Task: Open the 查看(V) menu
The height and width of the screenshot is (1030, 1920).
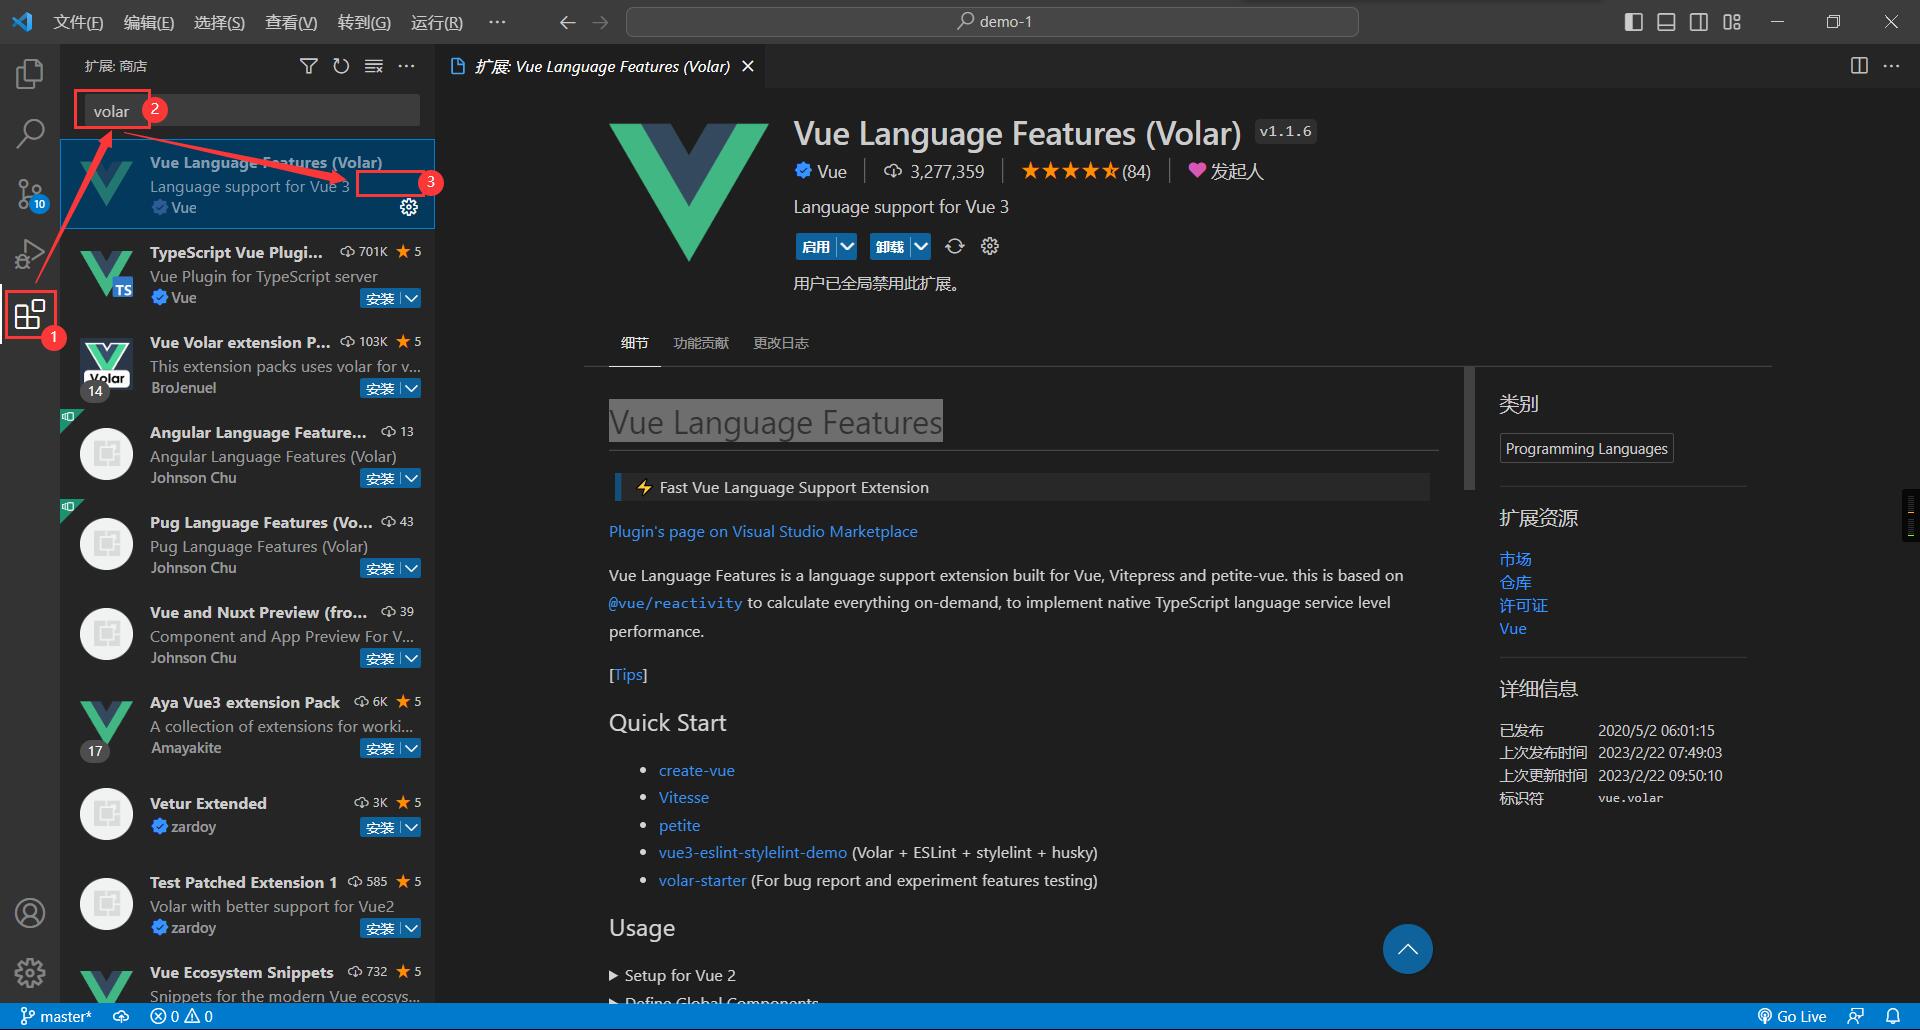Action: click(x=291, y=22)
